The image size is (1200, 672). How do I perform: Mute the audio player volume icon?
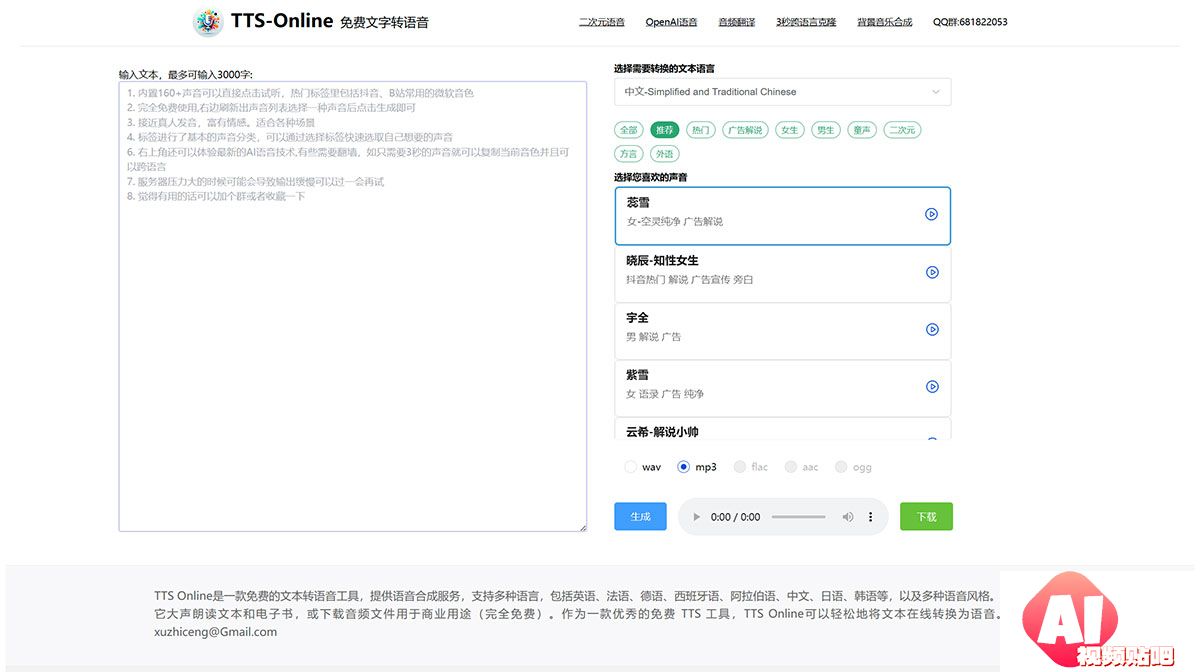[x=848, y=517]
